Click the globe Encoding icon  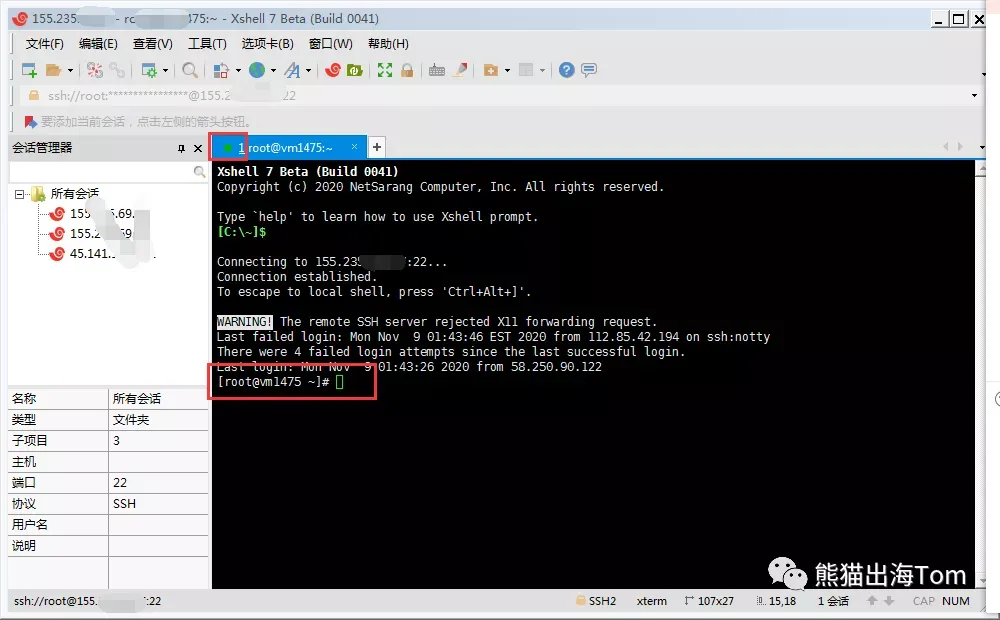click(x=257, y=70)
